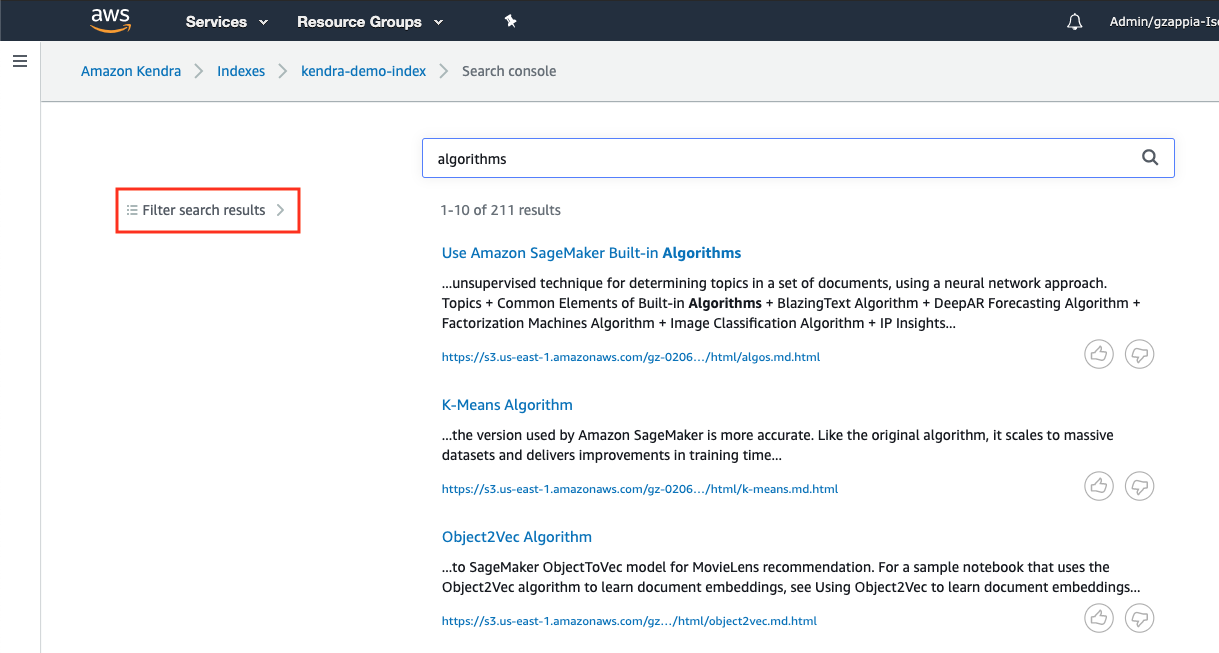
Task: Thumbs down the SageMaker Built-in Algorithms result
Action: [1140, 354]
